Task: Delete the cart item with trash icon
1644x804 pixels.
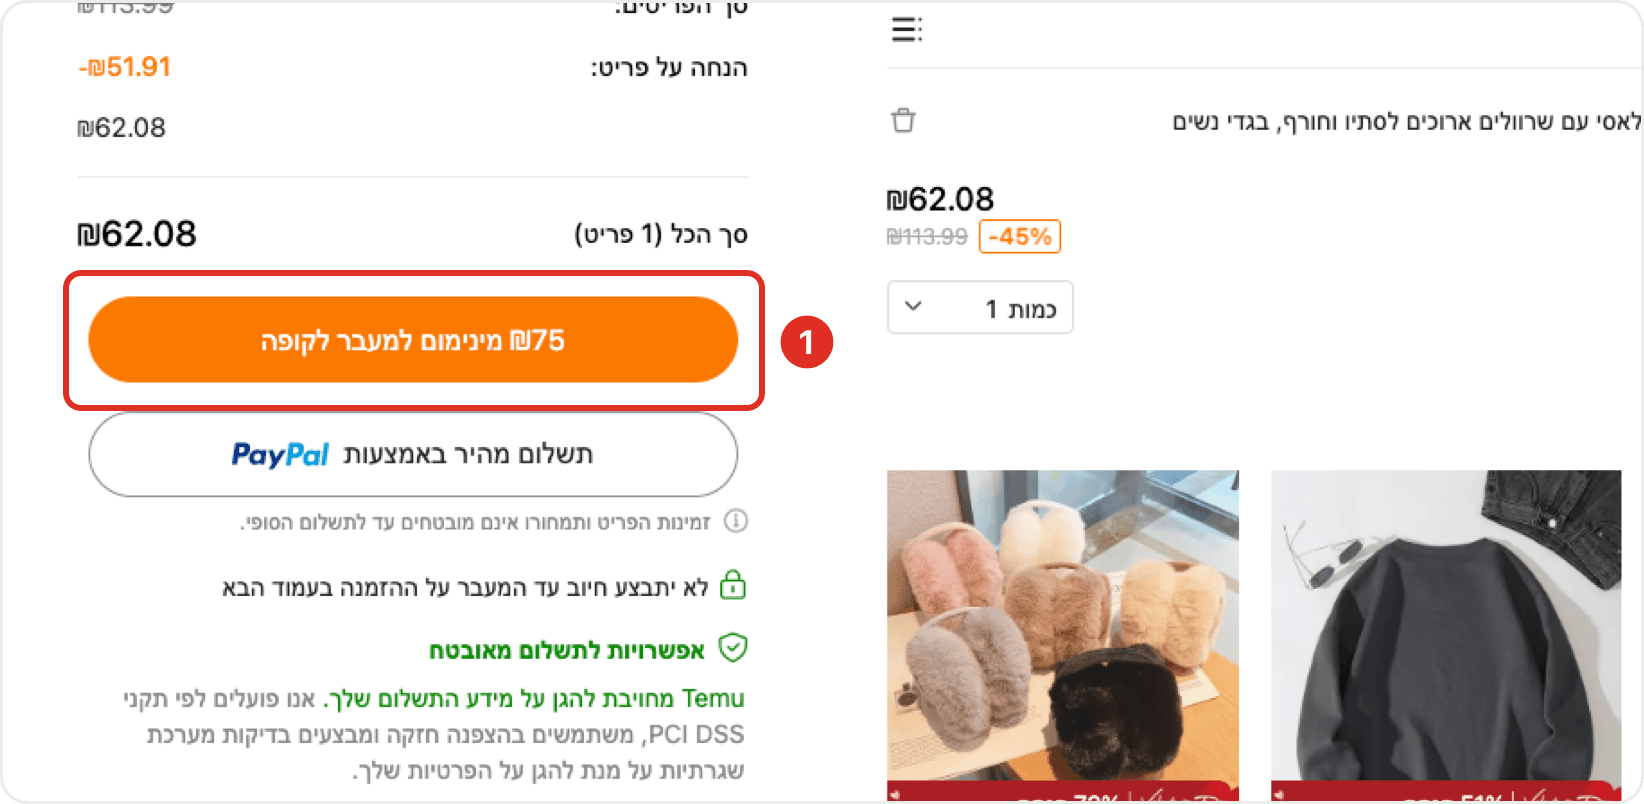Action: click(x=903, y=120)
